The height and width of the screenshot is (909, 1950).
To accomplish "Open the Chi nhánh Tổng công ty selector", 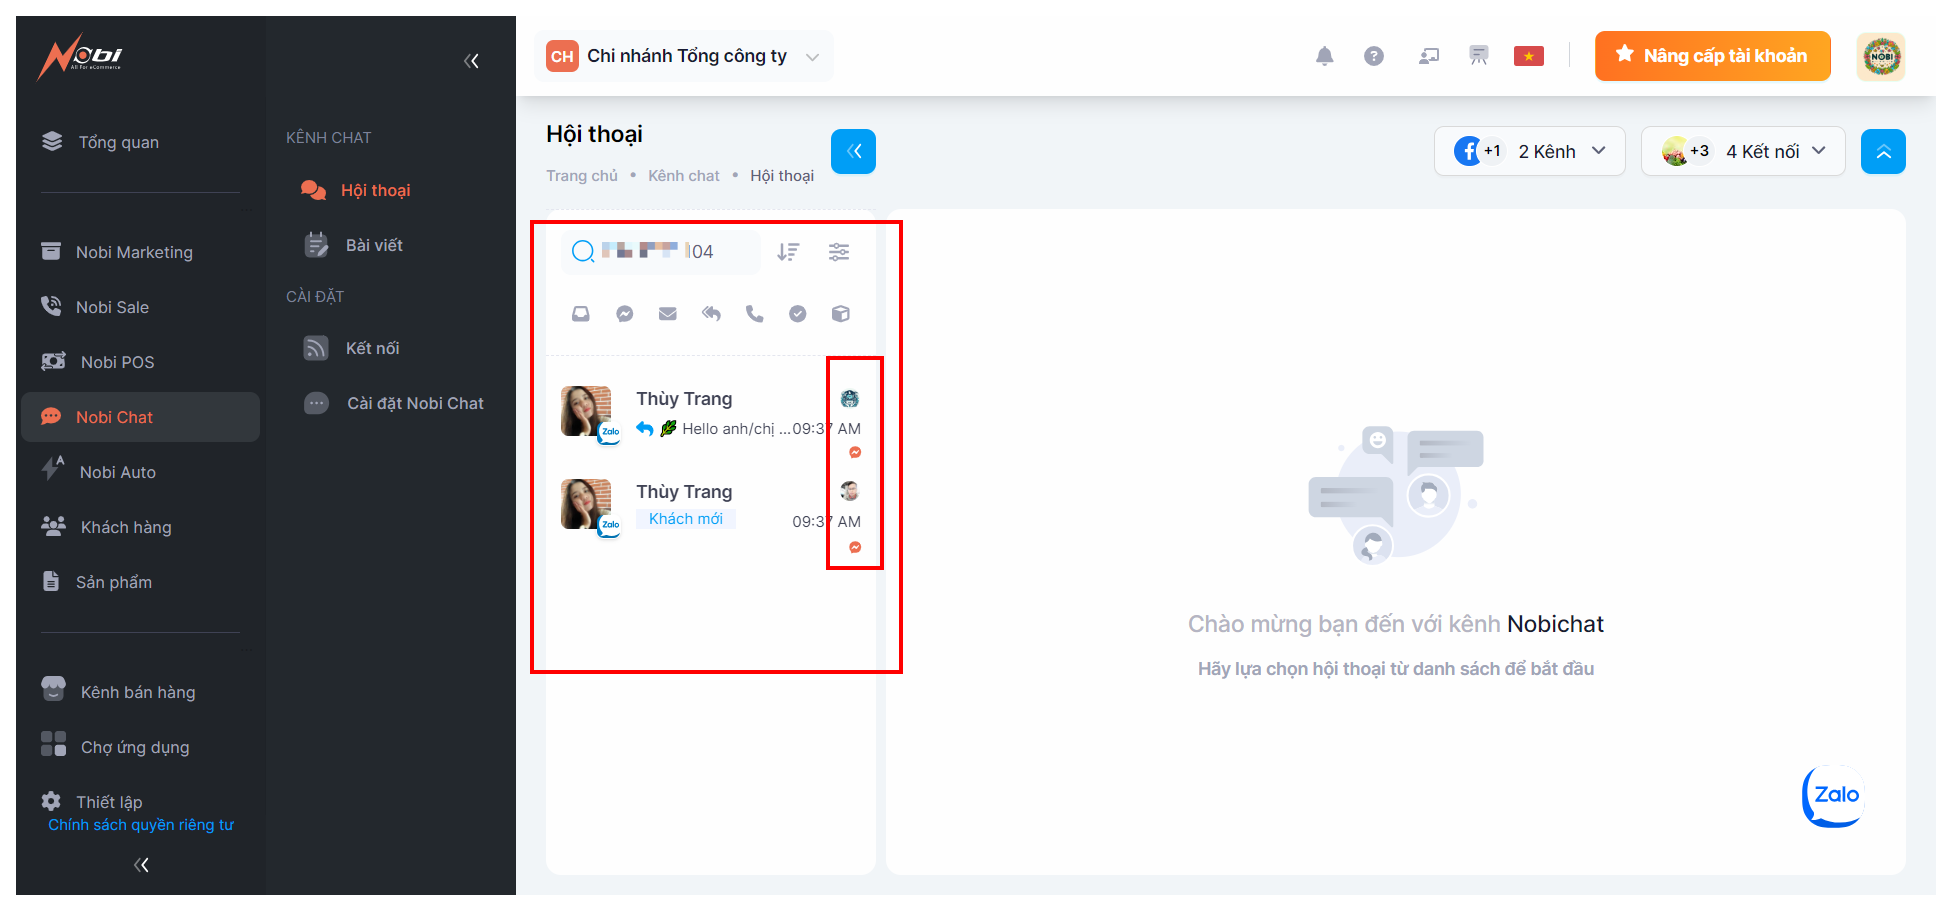I will coord(688,57).
